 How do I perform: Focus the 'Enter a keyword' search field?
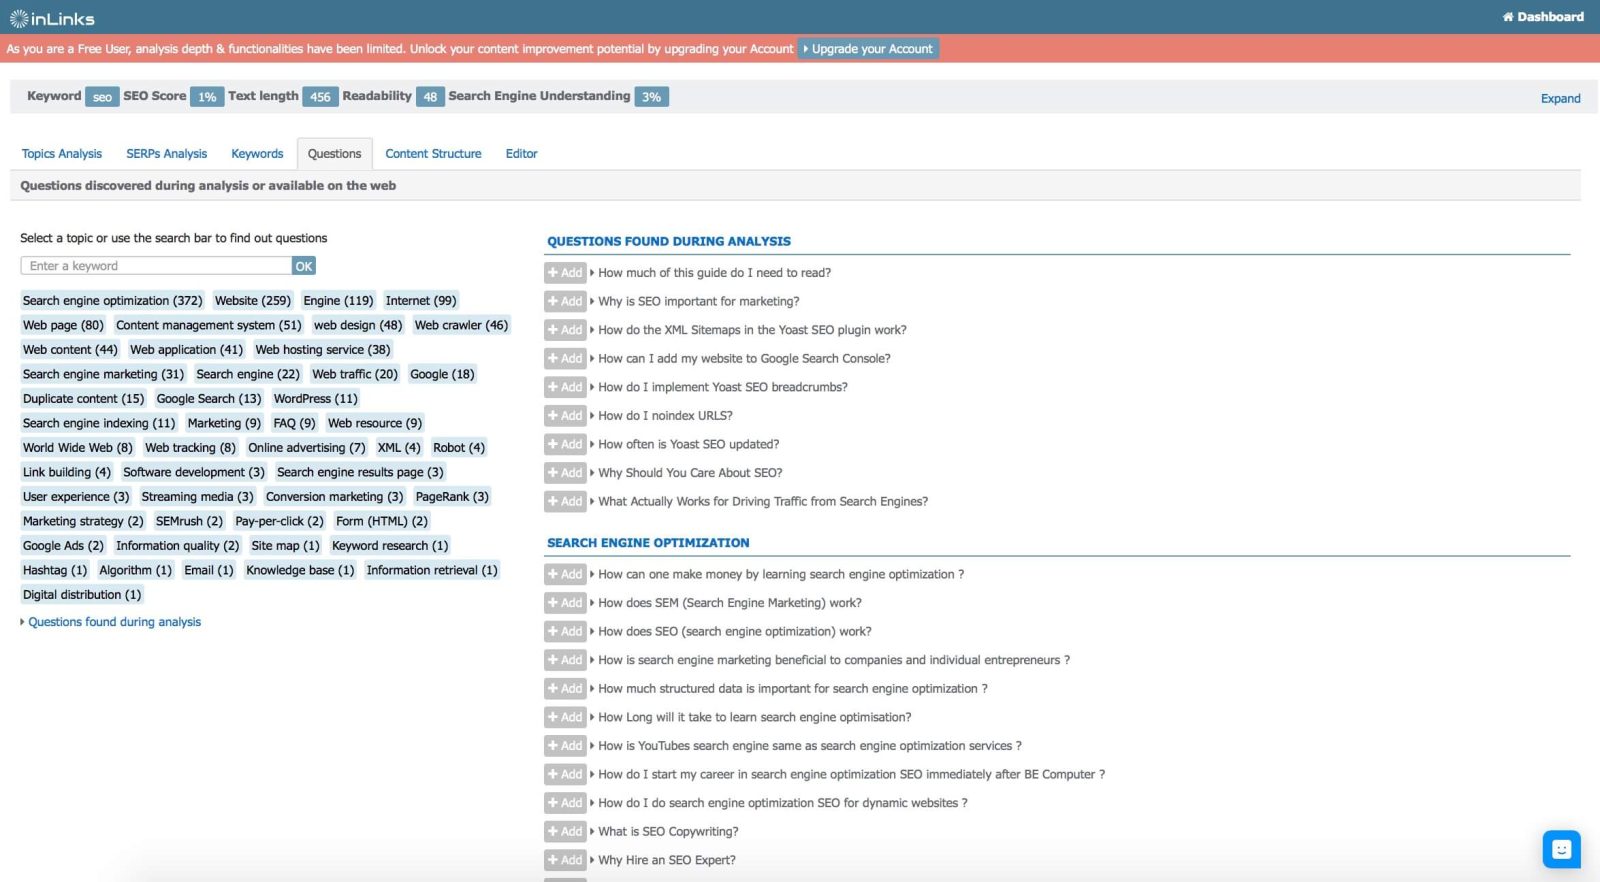pyautogui.click(x=156, y=266)
